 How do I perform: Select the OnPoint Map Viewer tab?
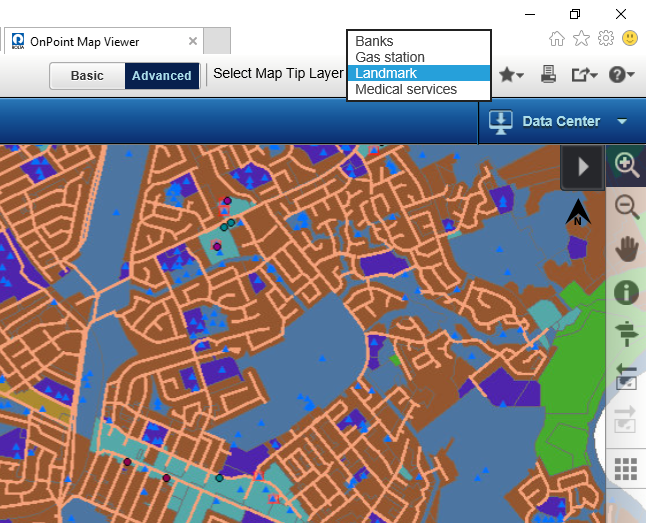(84, 42)
